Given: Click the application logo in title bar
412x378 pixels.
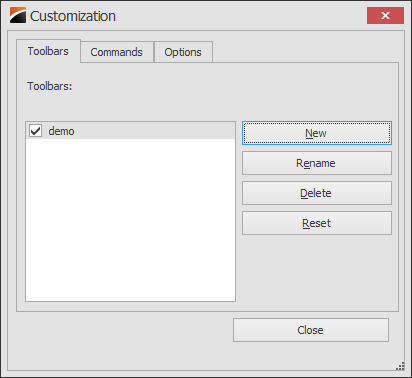Looking at the screenshot, I should click(x=18, y=15).
